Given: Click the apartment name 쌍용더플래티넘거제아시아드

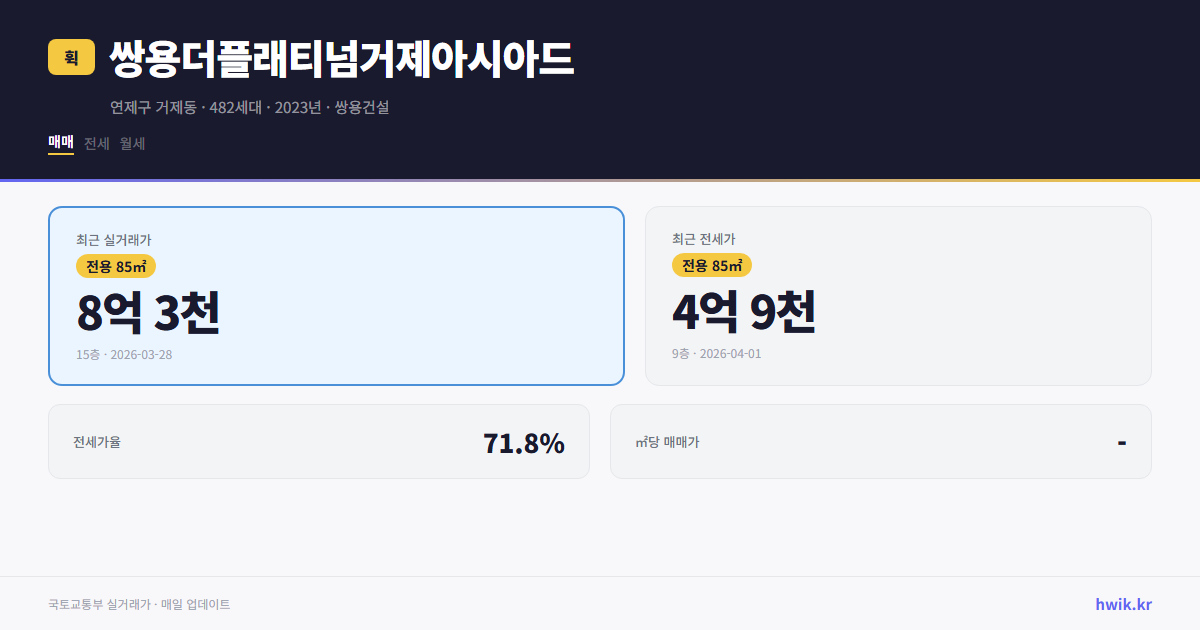Looking at the screenshot, I should (x=342, y=58).
